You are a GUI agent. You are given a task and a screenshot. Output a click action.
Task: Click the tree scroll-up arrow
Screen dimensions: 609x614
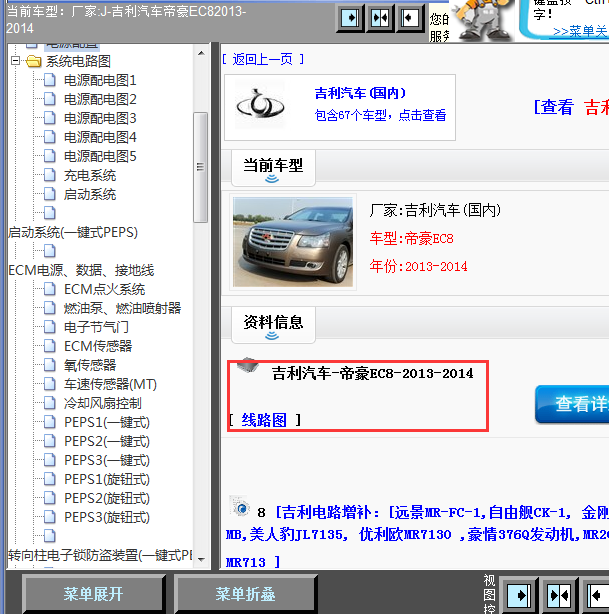[201, 53]
